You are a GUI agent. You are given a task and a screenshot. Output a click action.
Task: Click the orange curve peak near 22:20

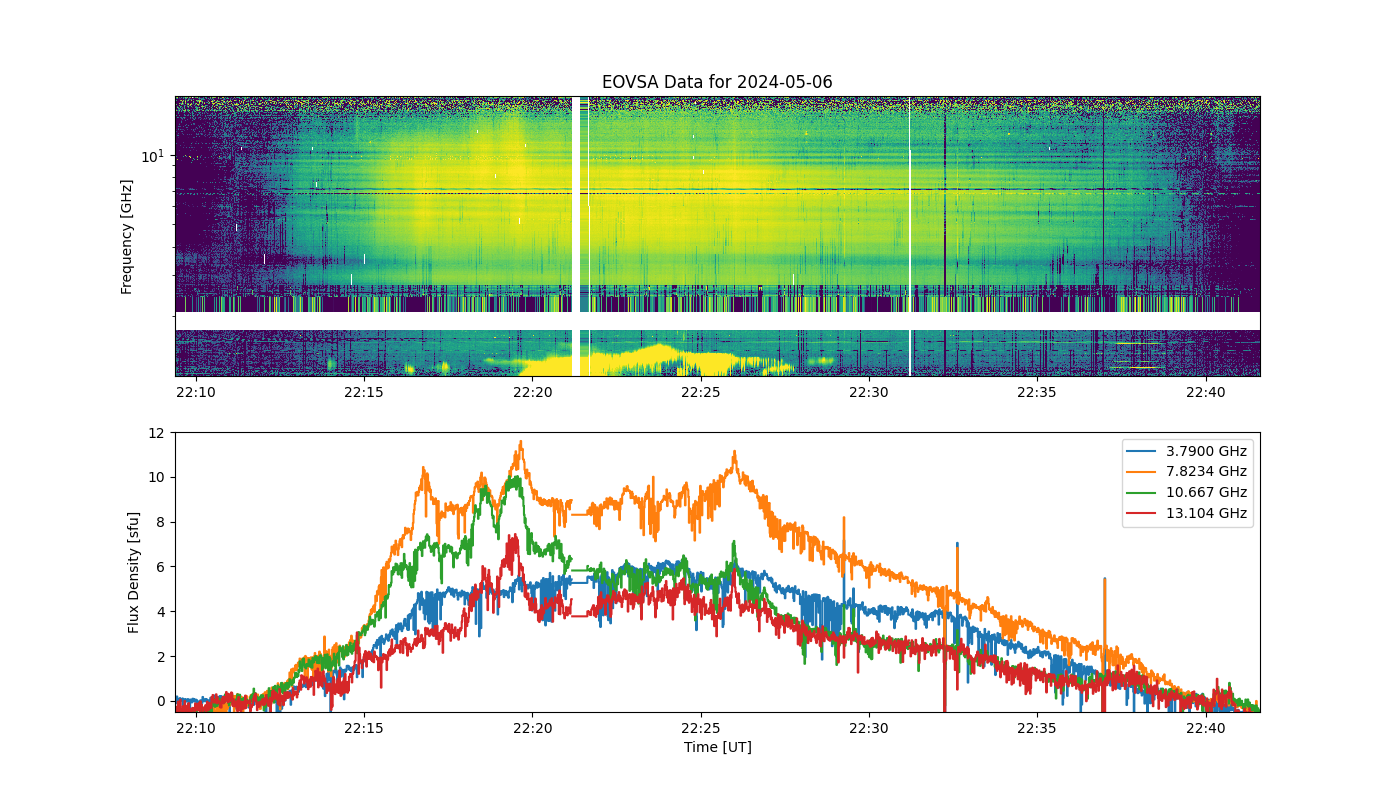520,442
